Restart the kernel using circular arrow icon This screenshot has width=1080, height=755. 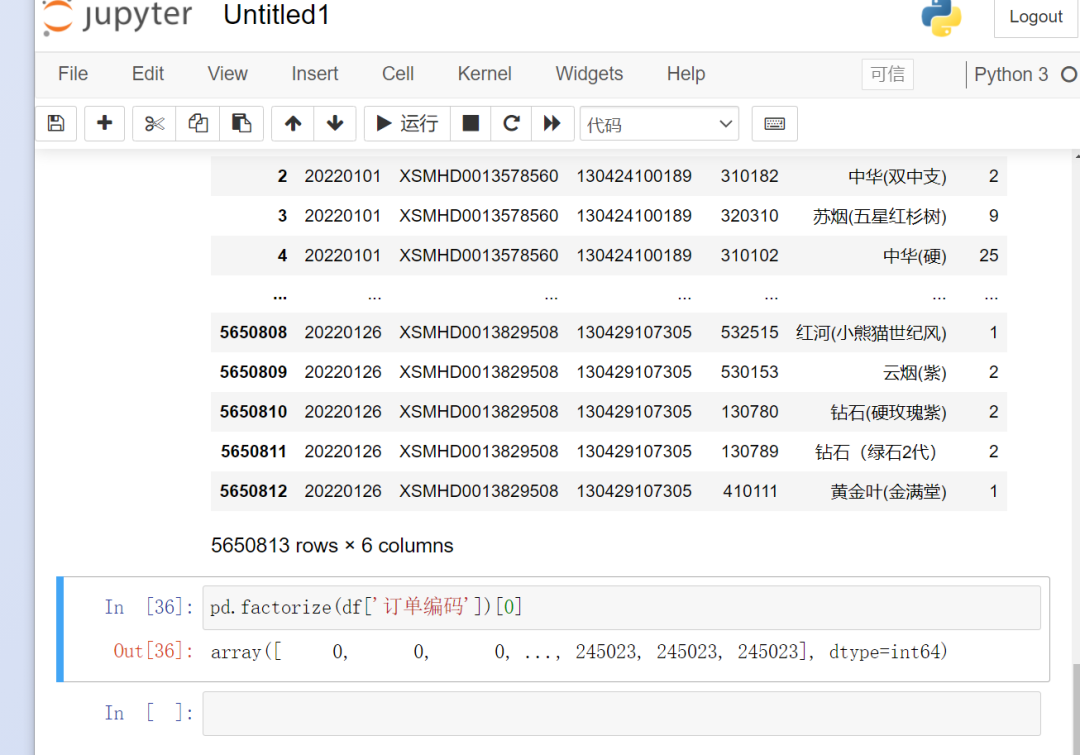pos(511,123)
